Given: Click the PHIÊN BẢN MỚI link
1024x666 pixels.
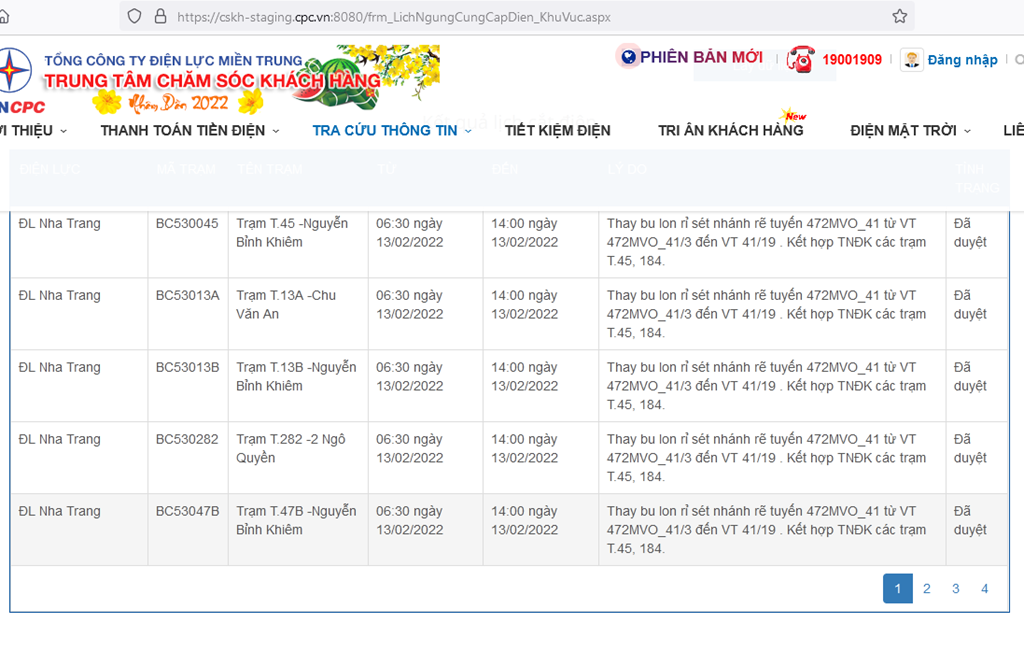Looking at the screenshot, I should pyautogui.click(x=701, y=57).
